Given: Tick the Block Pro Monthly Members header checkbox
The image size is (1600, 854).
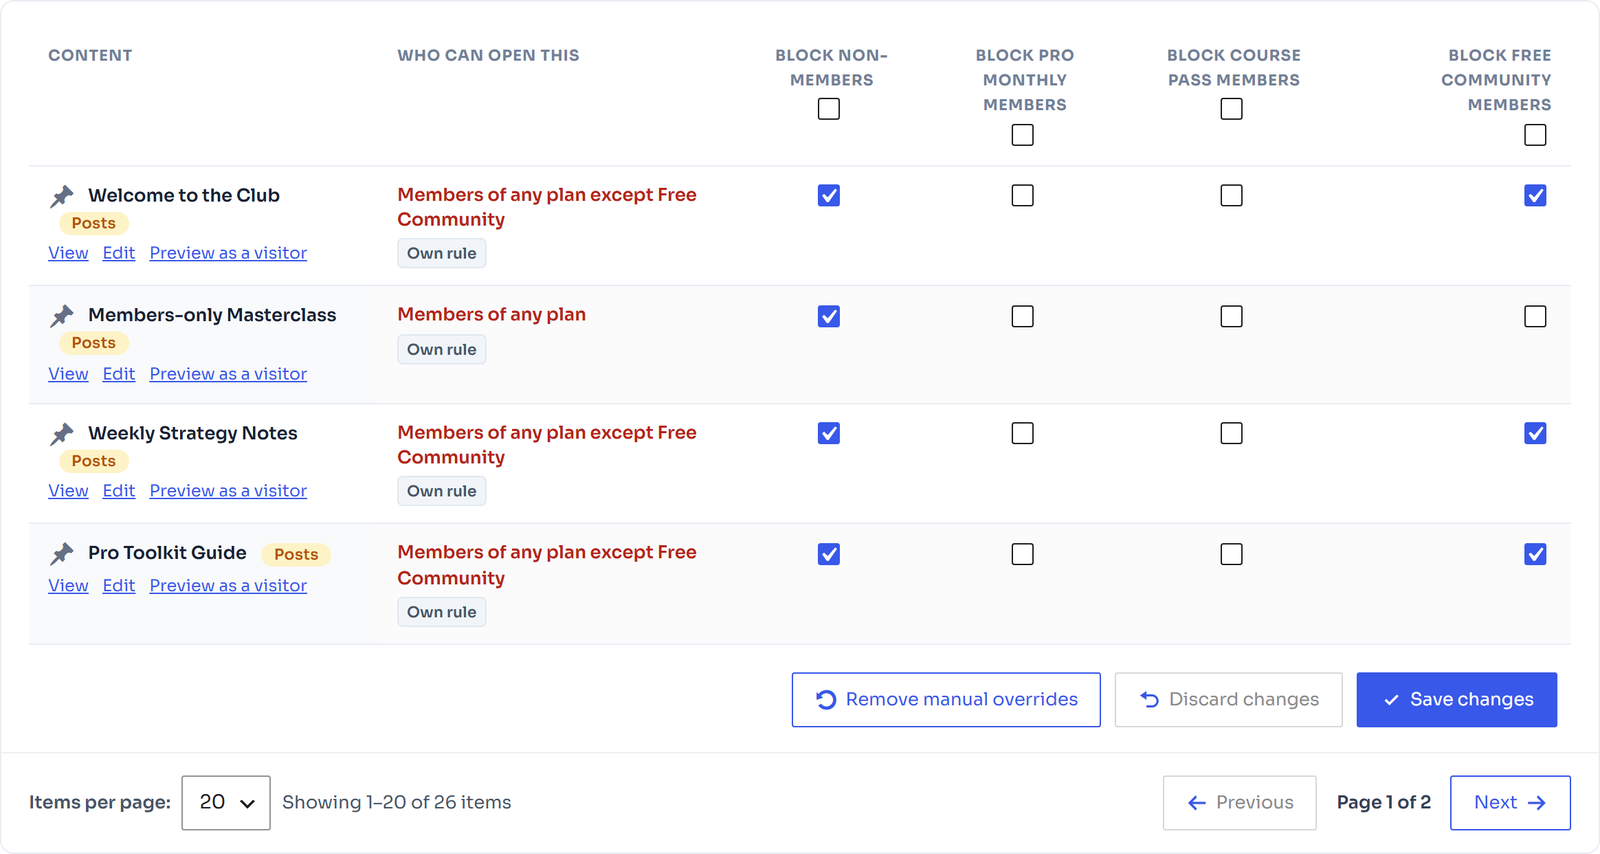Looking at the screenshot, I should tap(1022, 135).
